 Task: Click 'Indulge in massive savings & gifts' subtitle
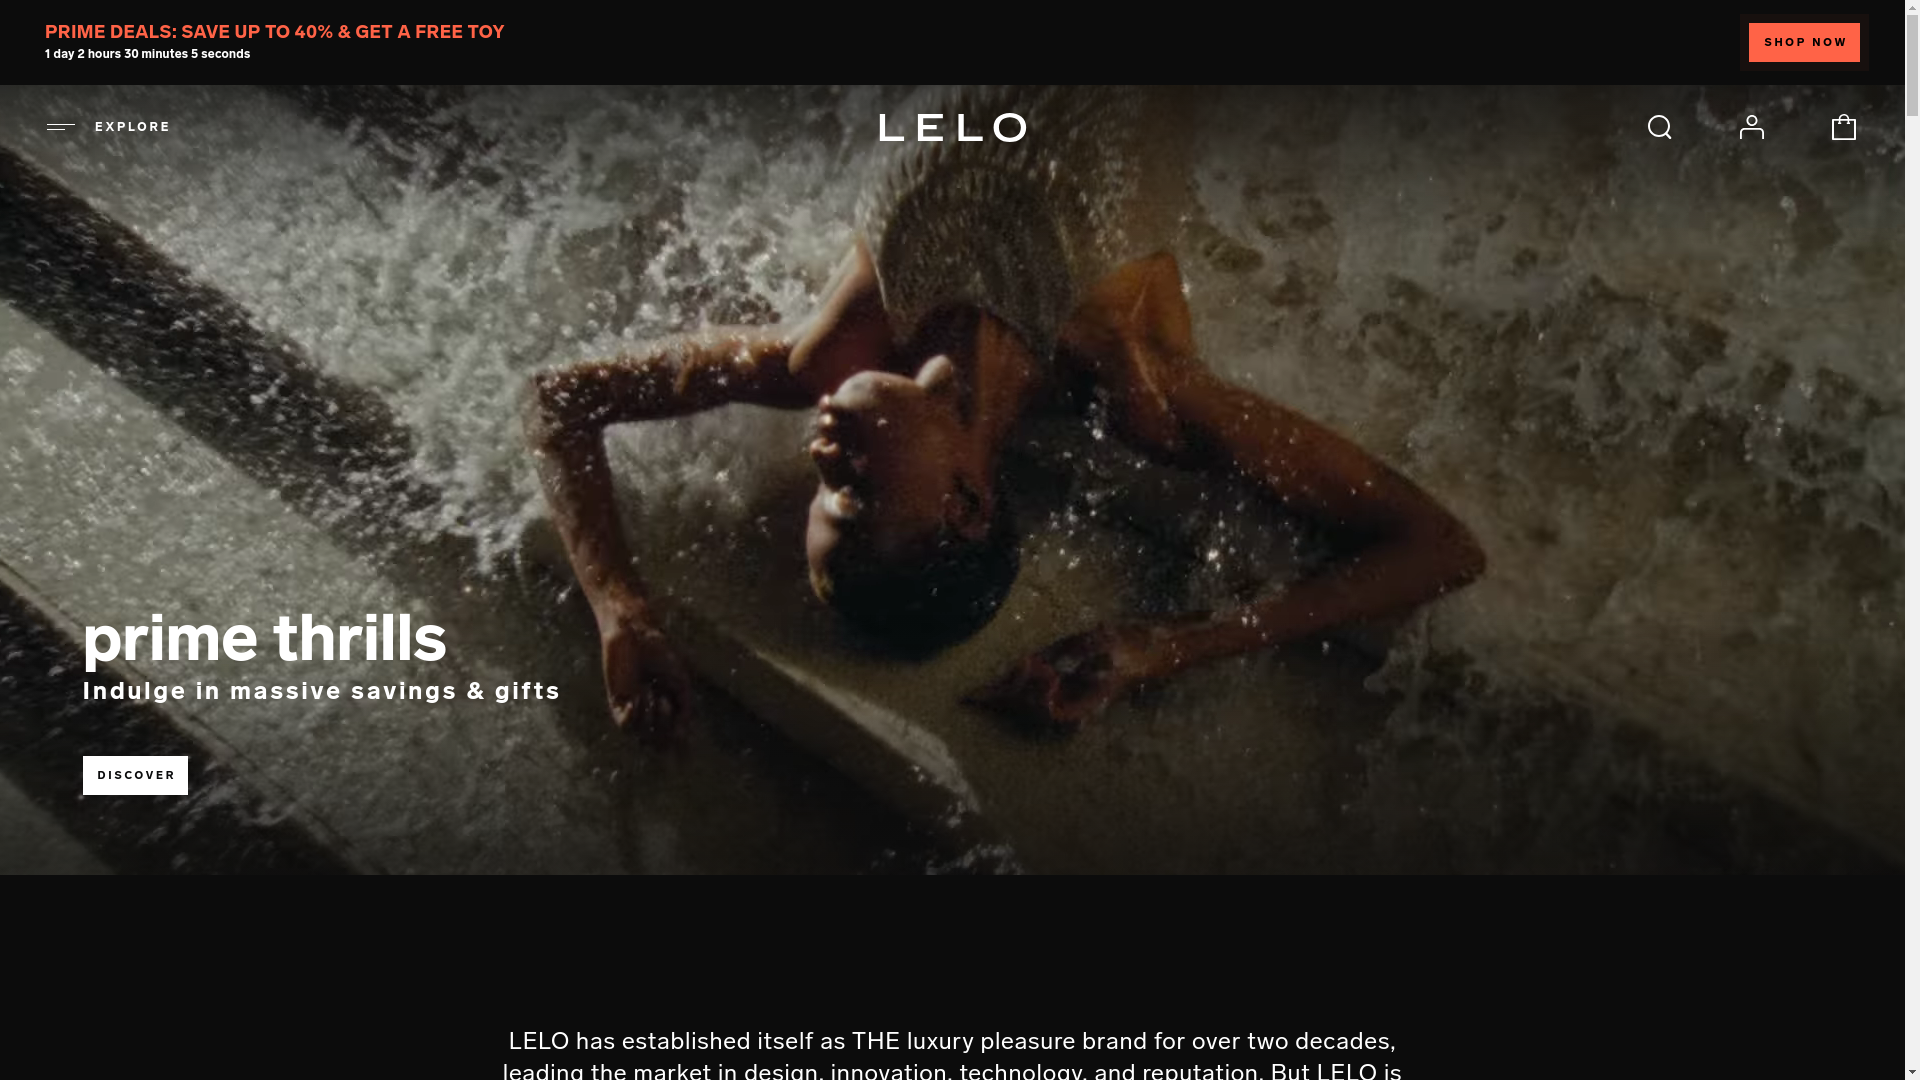[321, 691]
